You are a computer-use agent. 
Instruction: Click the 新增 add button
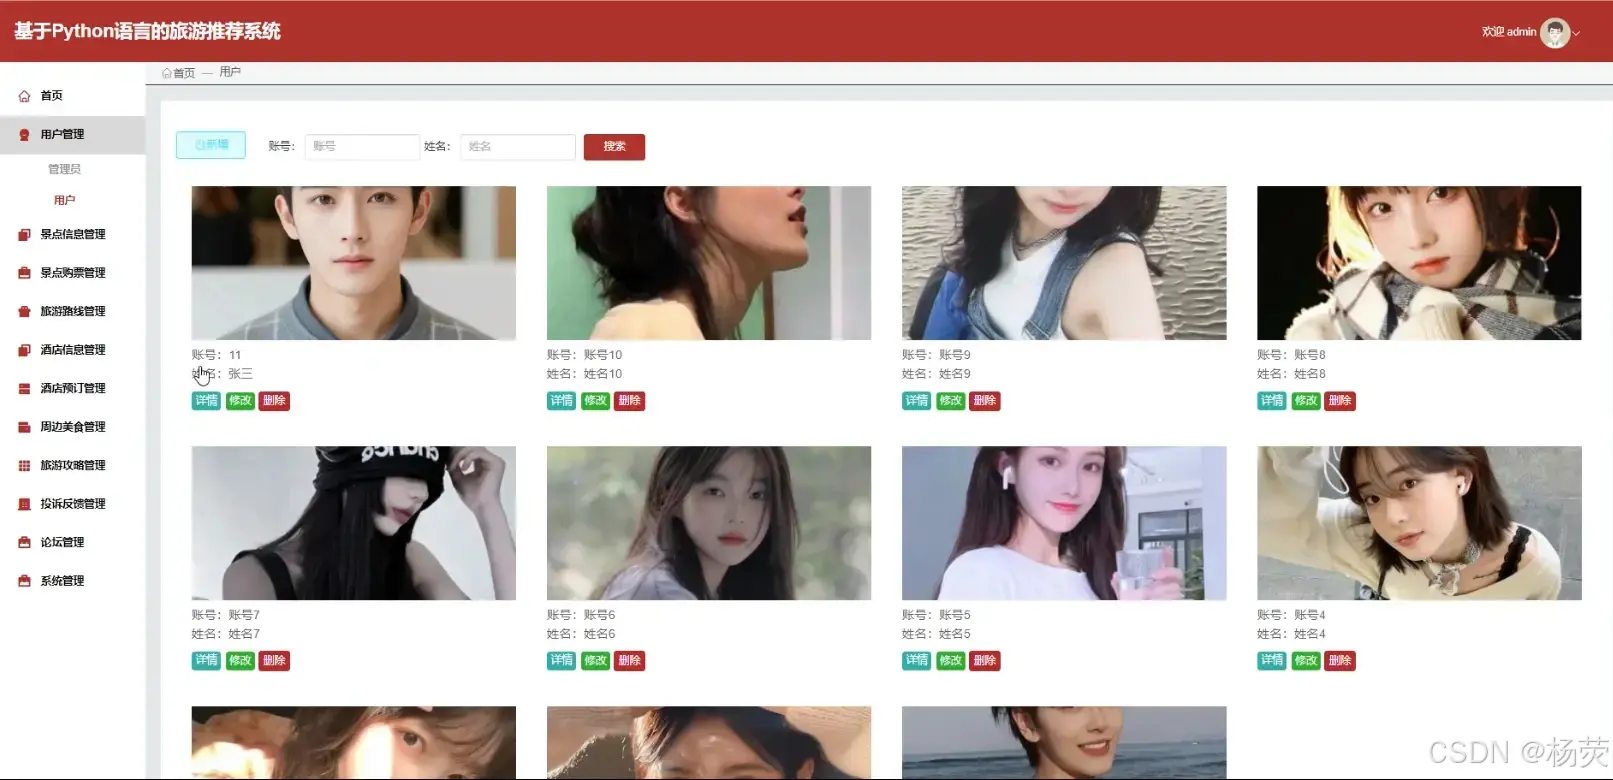point(211,145)
